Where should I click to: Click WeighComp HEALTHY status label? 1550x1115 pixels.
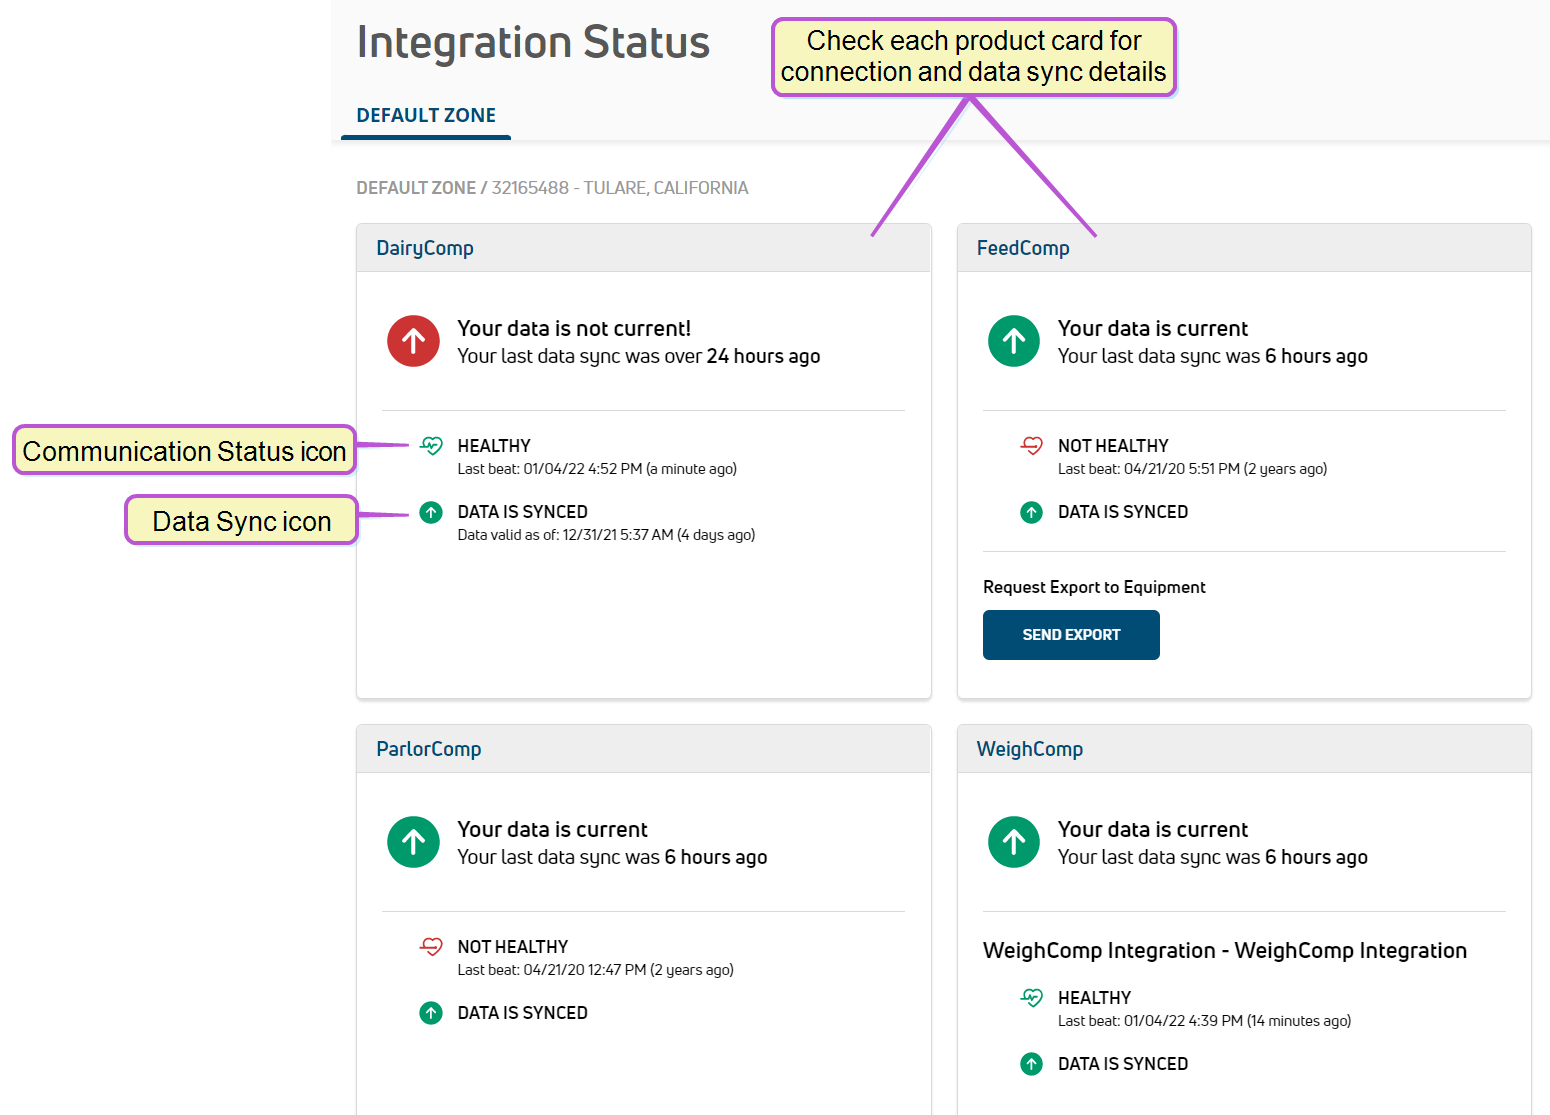click(x=1095, y=998)
